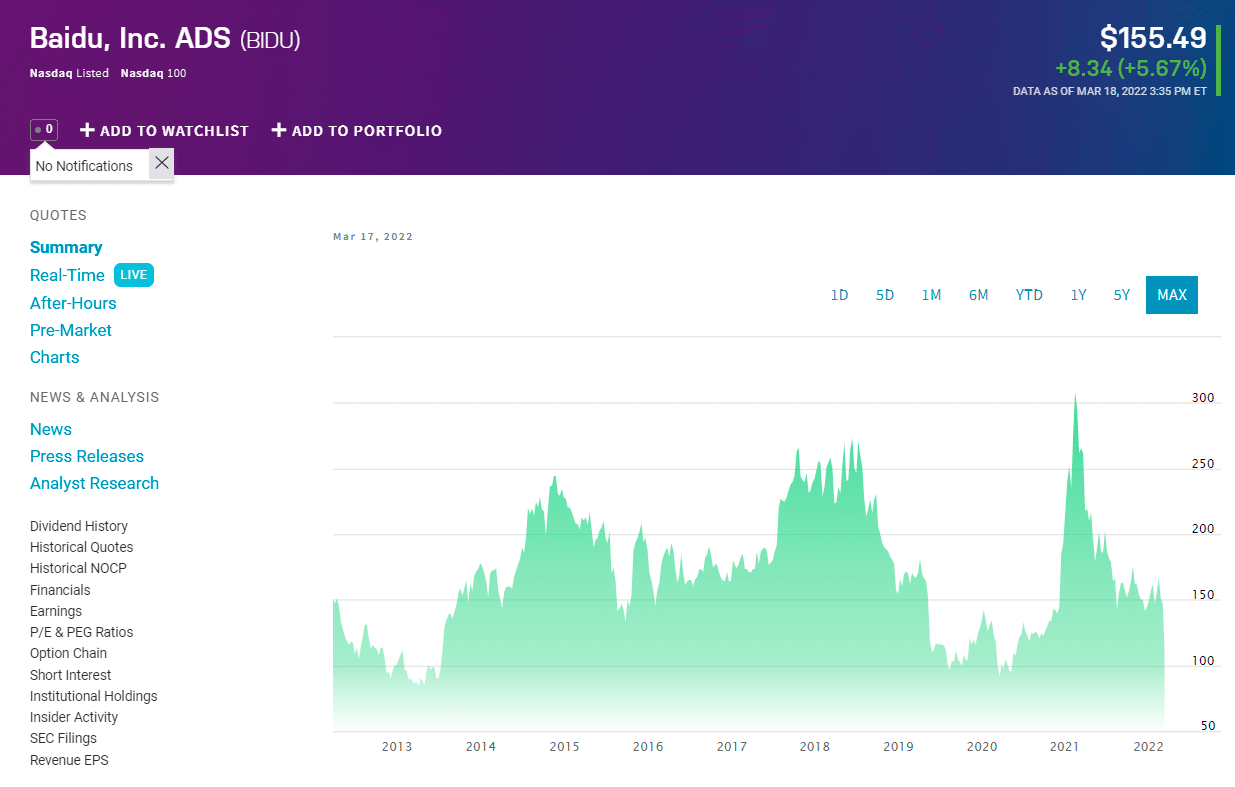Open SEC Filings
Image resolution: width=1235 pixels, height=787 pixels.
[63, 738]
